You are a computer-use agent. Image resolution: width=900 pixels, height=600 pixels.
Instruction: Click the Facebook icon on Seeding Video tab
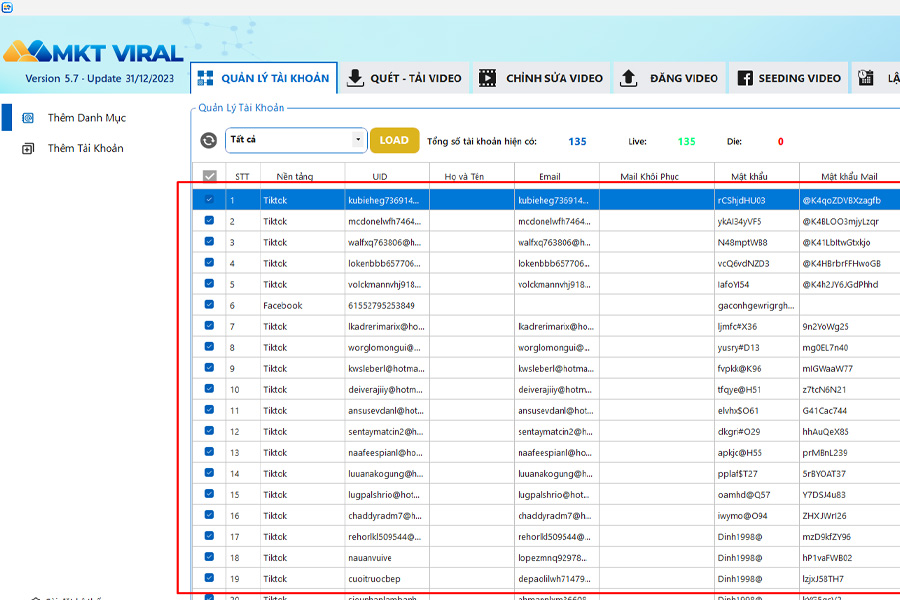pos(745,78)
